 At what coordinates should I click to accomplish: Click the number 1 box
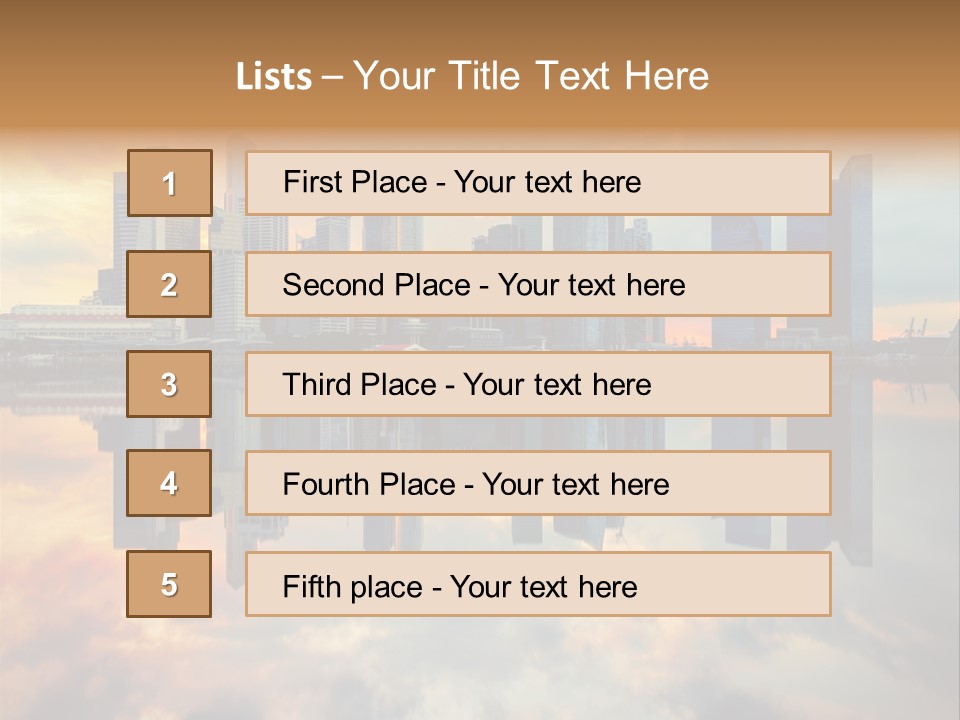pyautogui.click(x=169, y=183)
